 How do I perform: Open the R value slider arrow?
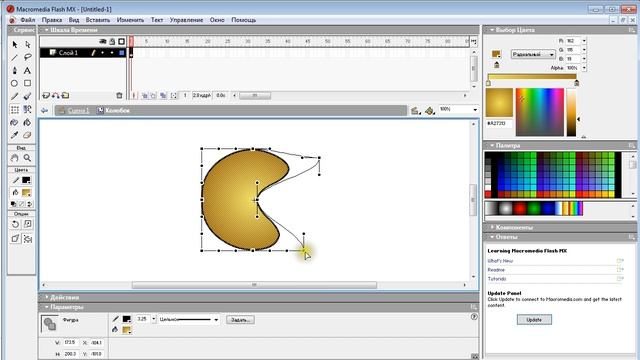pos(584,41)
